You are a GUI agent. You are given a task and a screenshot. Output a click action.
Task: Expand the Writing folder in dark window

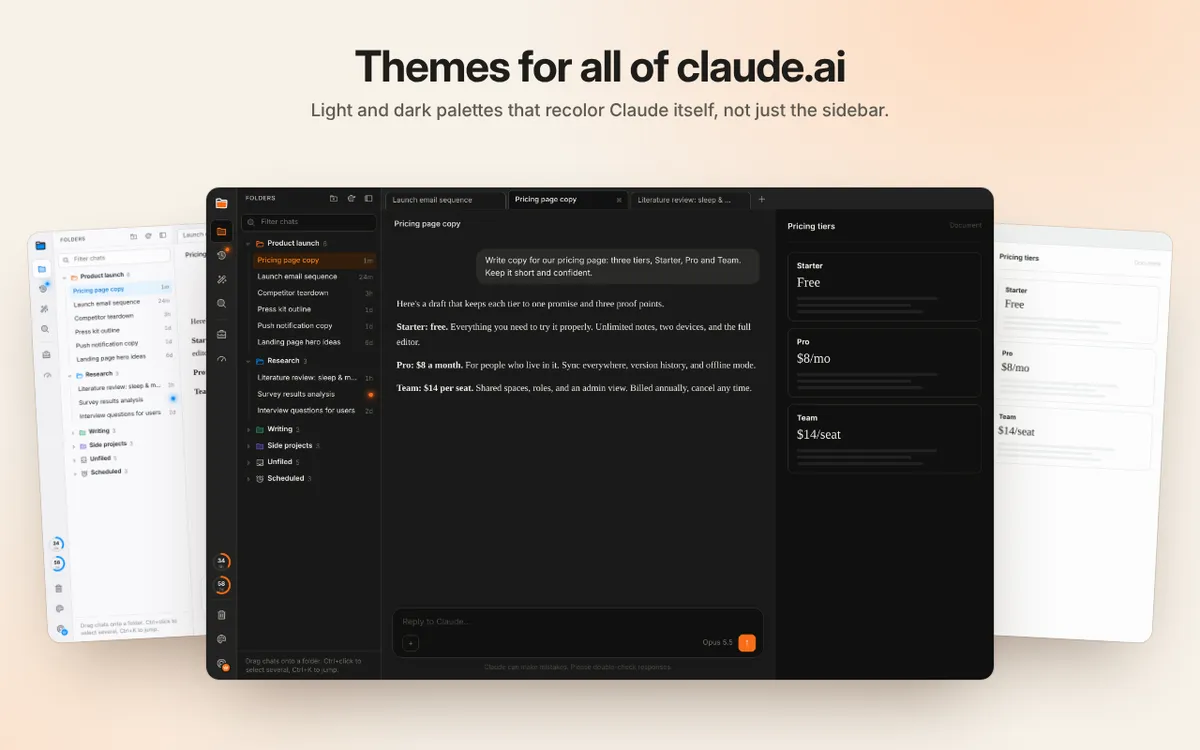pos(249,430)
